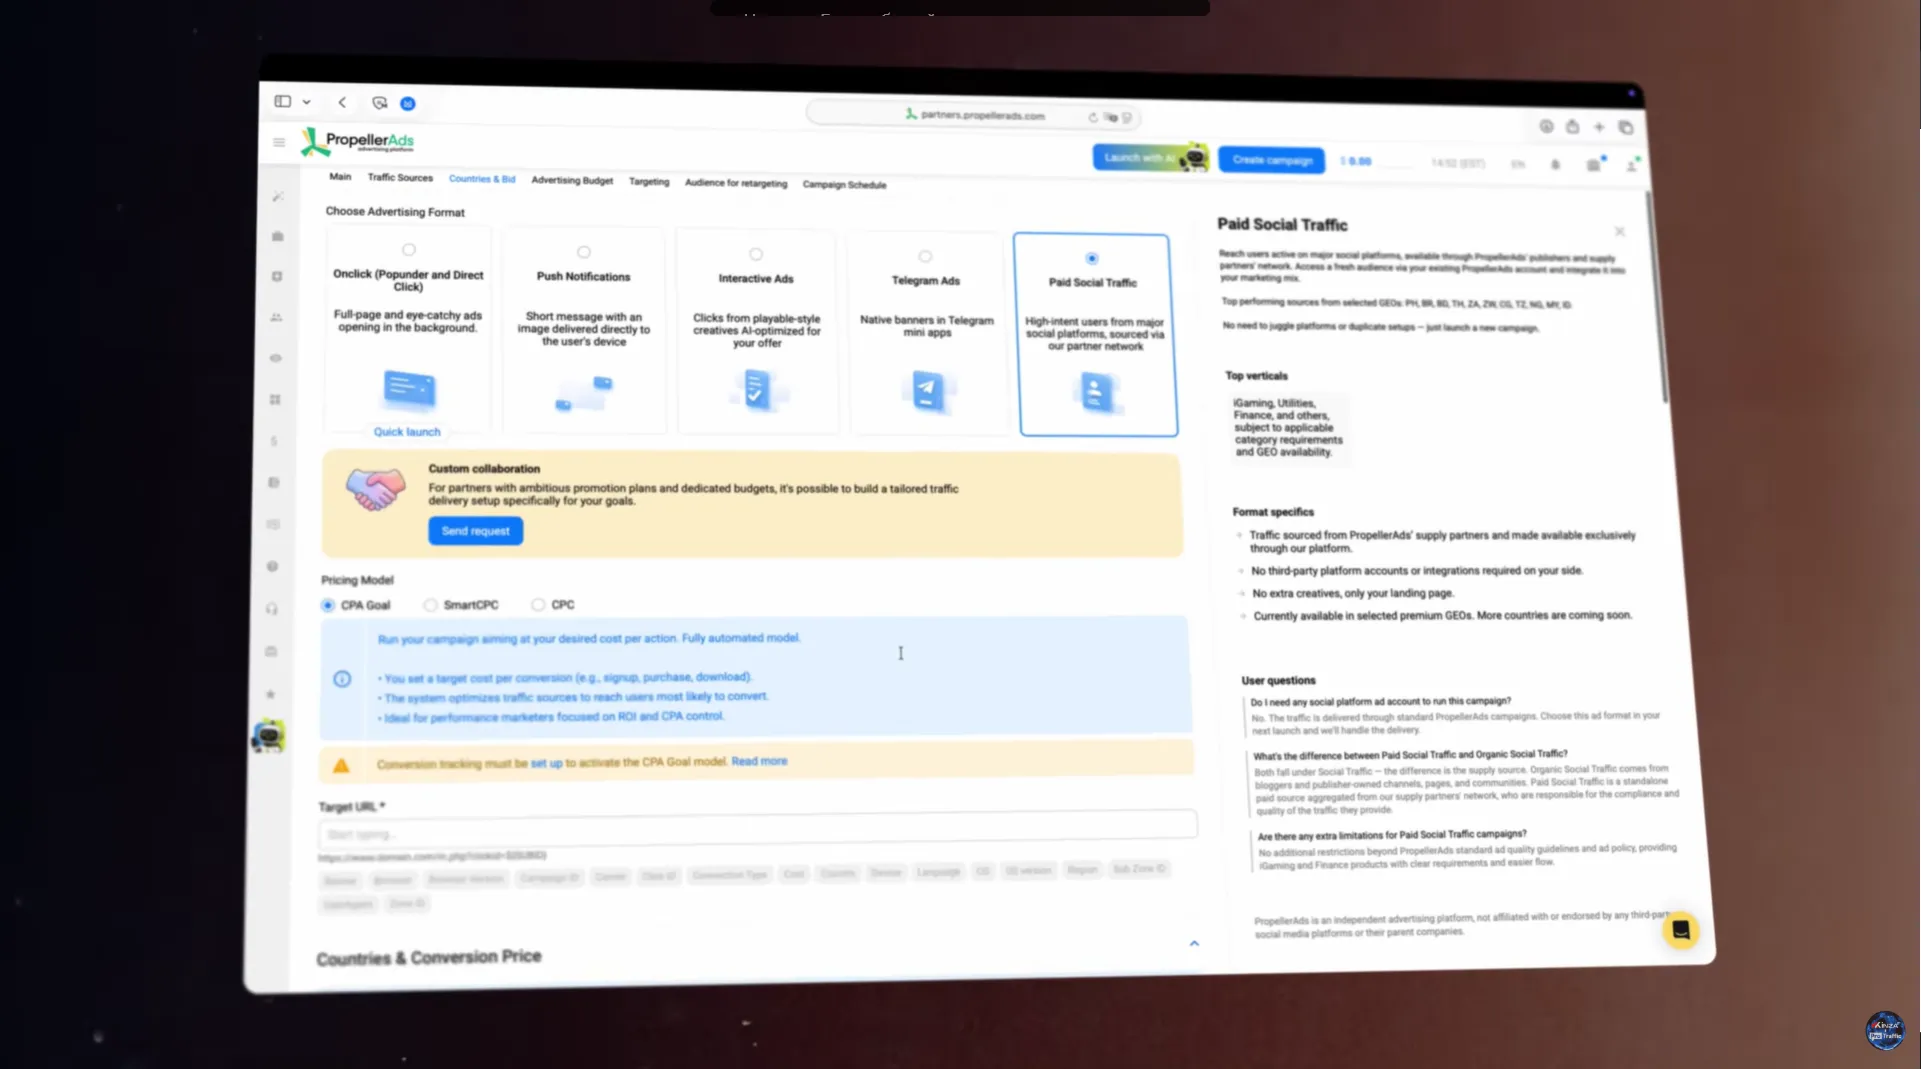Open the gift icon with the blue dot

click(1594, 164)
